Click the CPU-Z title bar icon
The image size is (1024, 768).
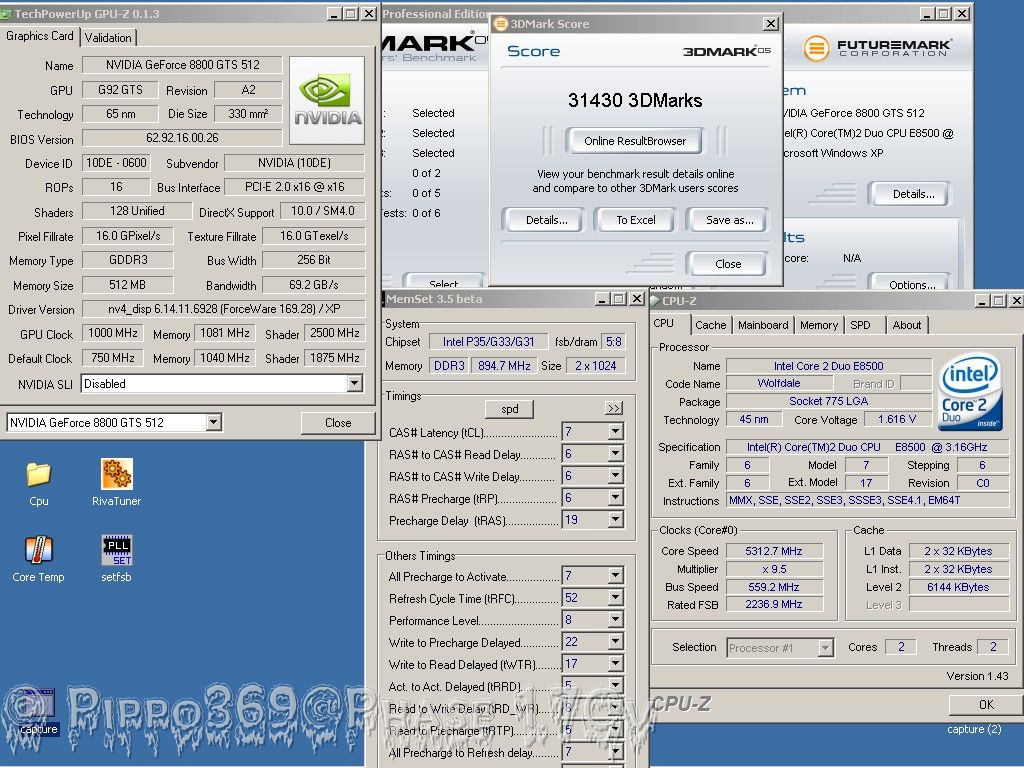click(x=655, y=300)
